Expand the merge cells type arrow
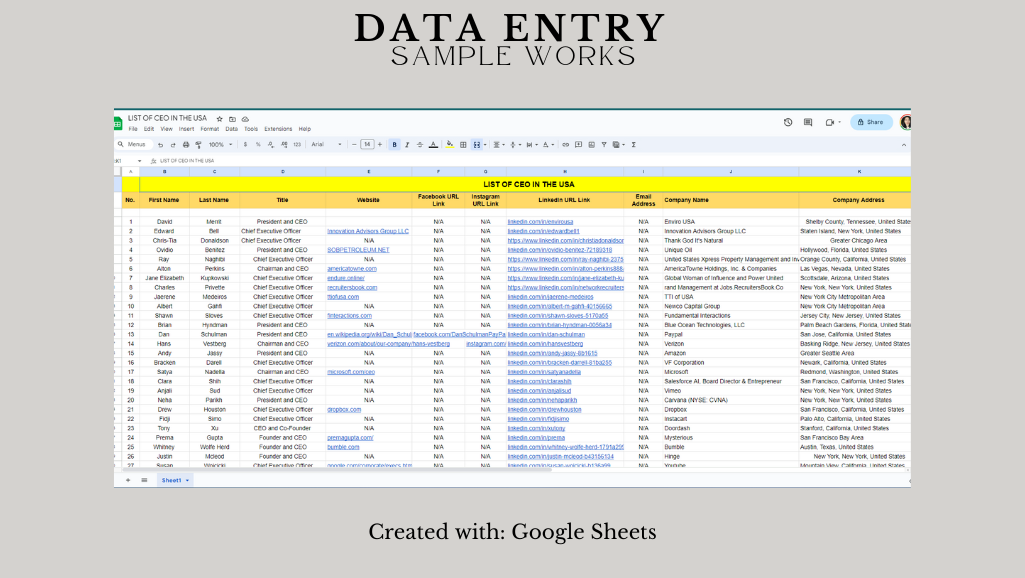 coord(485,144)
